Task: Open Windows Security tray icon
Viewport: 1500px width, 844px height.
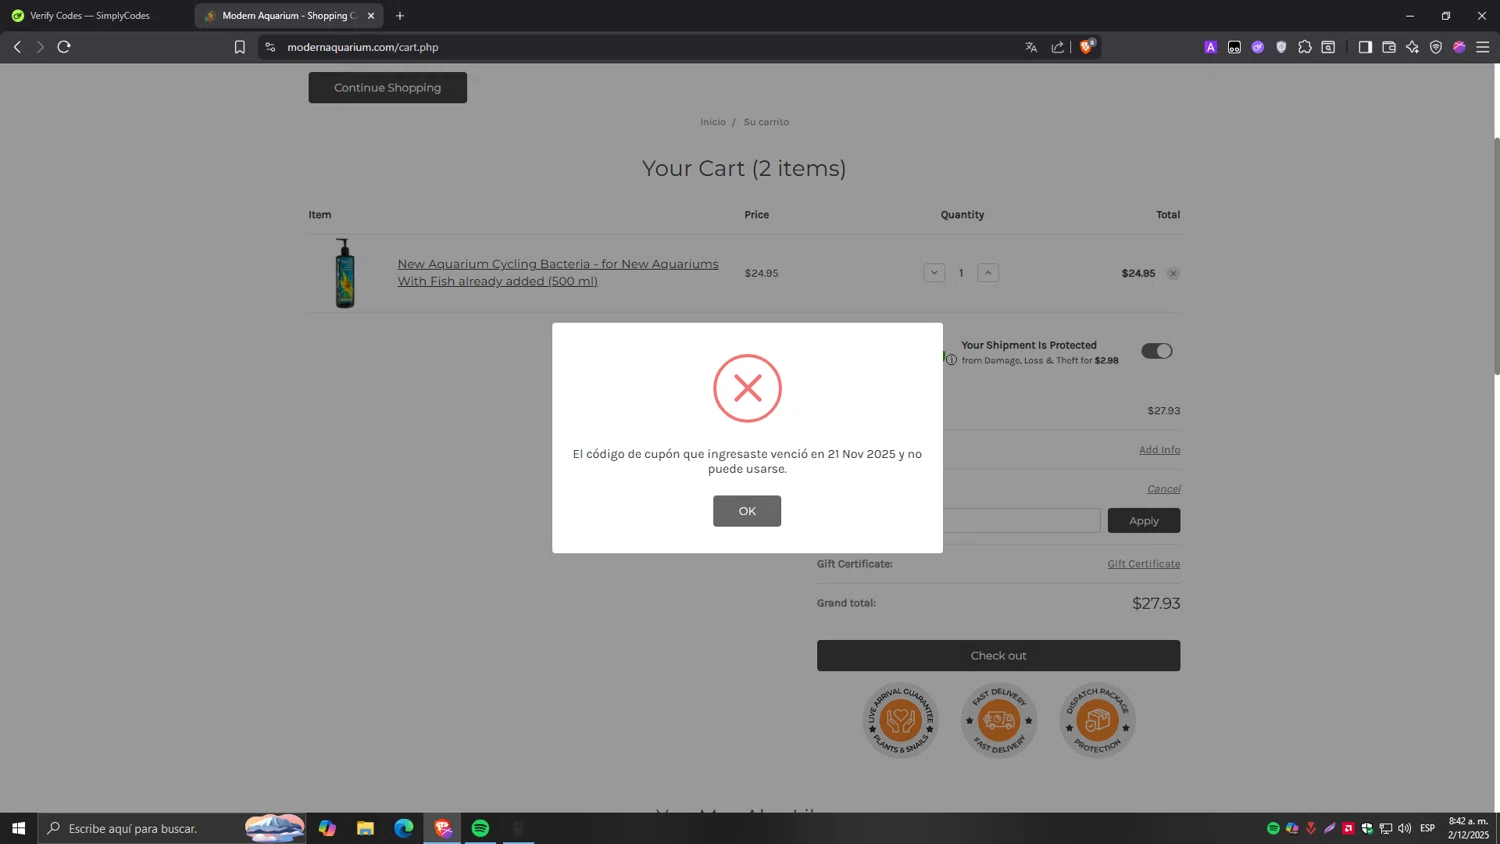Action: pos(1367,828)
